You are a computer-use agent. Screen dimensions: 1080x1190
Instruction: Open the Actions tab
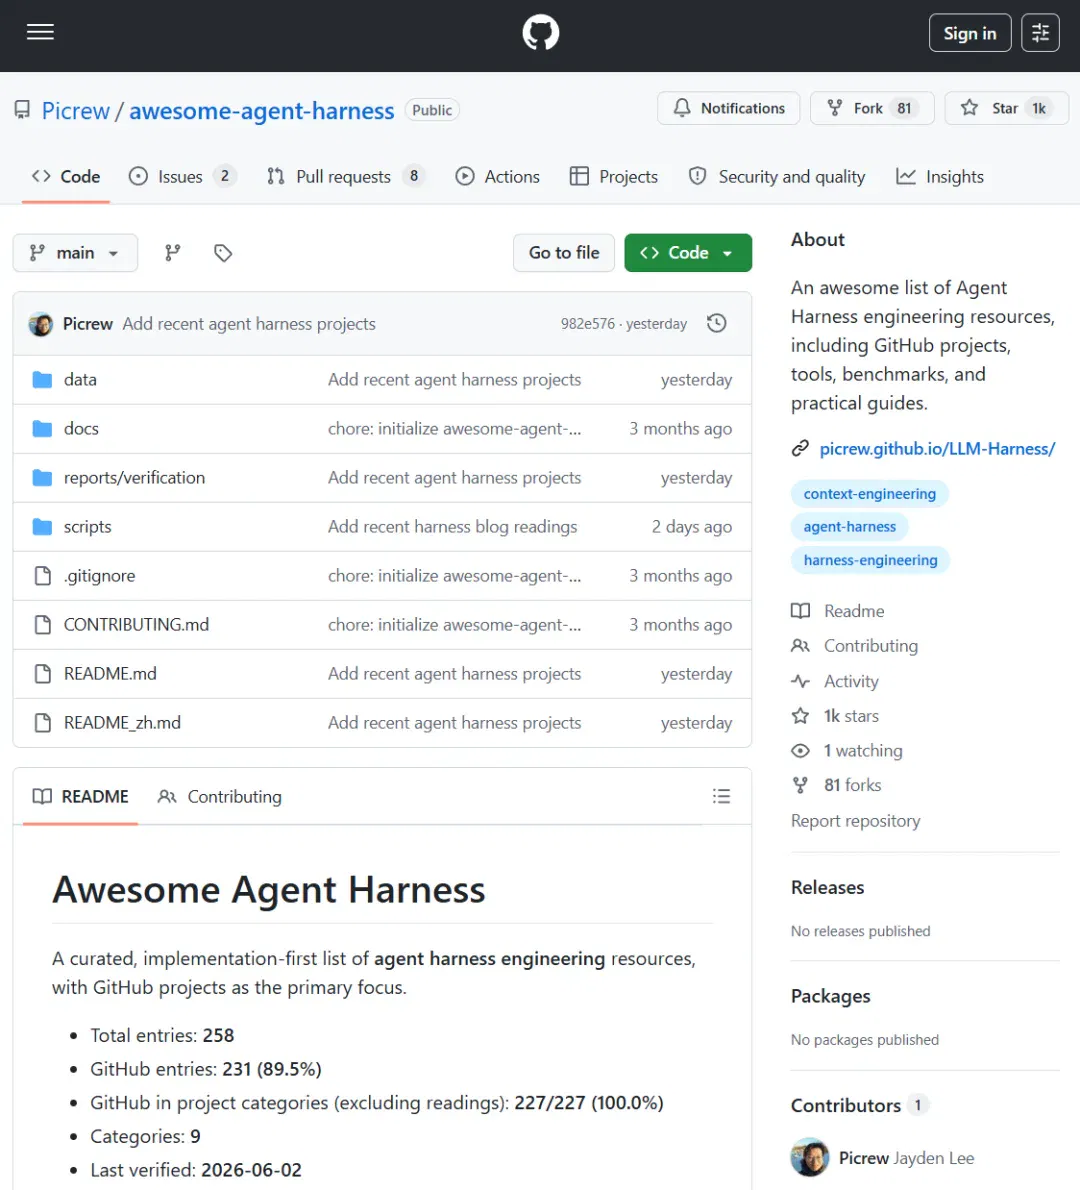[497, 177]
